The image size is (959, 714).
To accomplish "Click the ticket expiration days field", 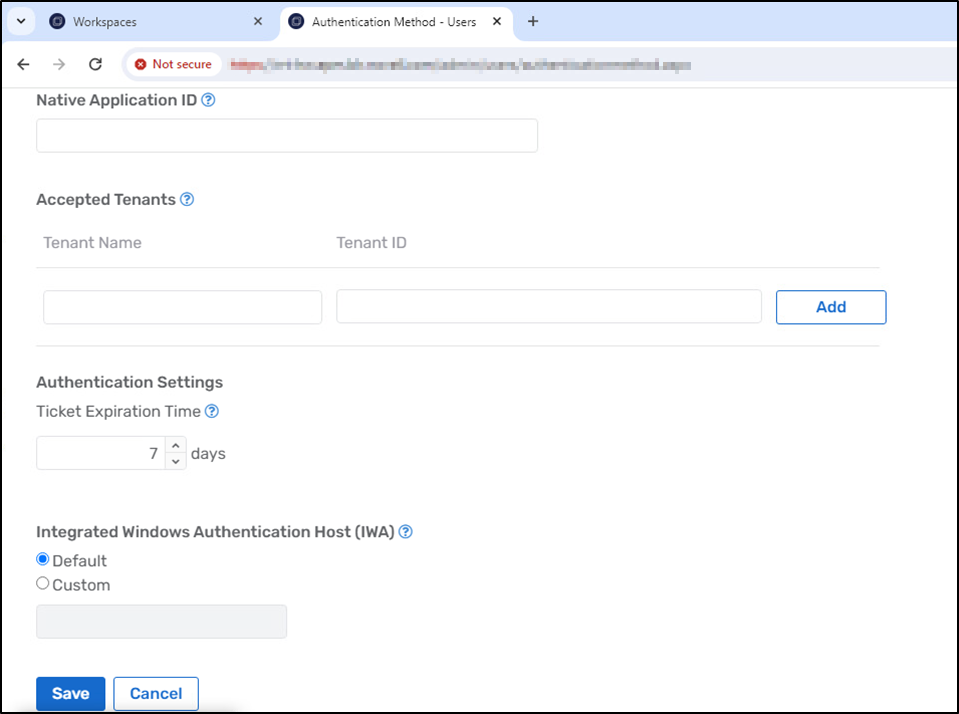I will point(101,453).
